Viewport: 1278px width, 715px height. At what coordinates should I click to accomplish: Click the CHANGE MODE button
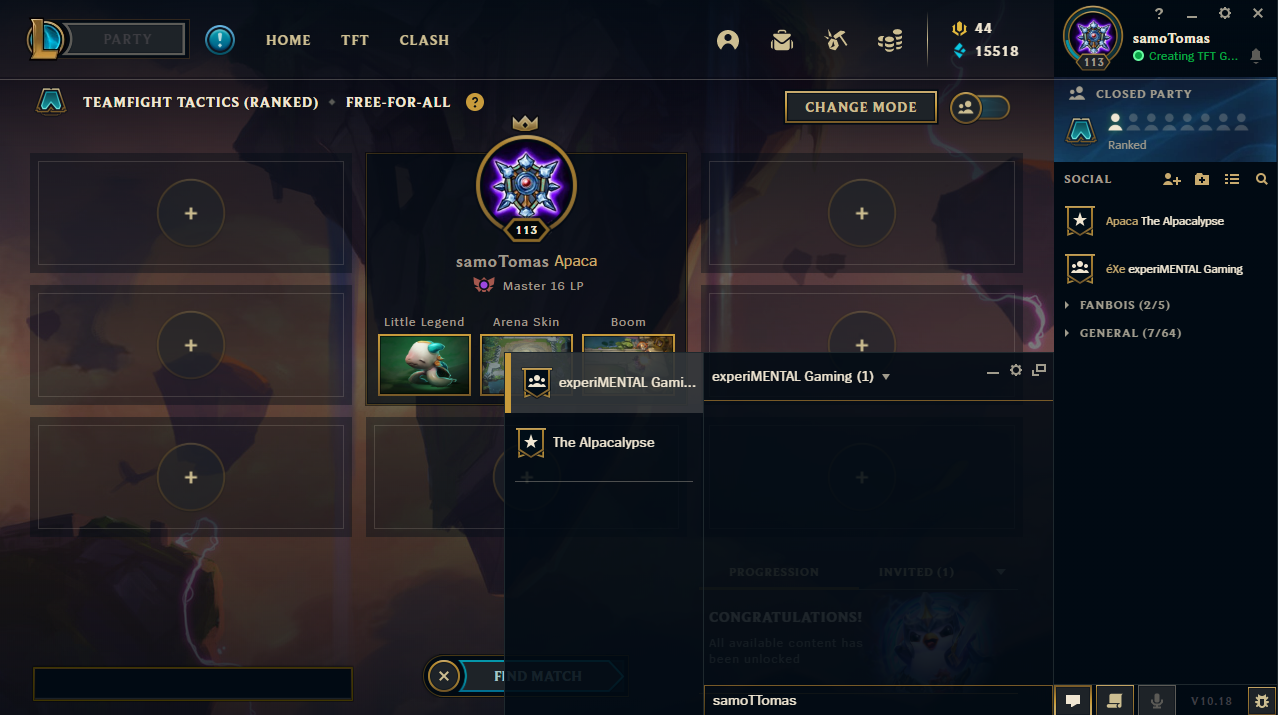pos(861,107)
